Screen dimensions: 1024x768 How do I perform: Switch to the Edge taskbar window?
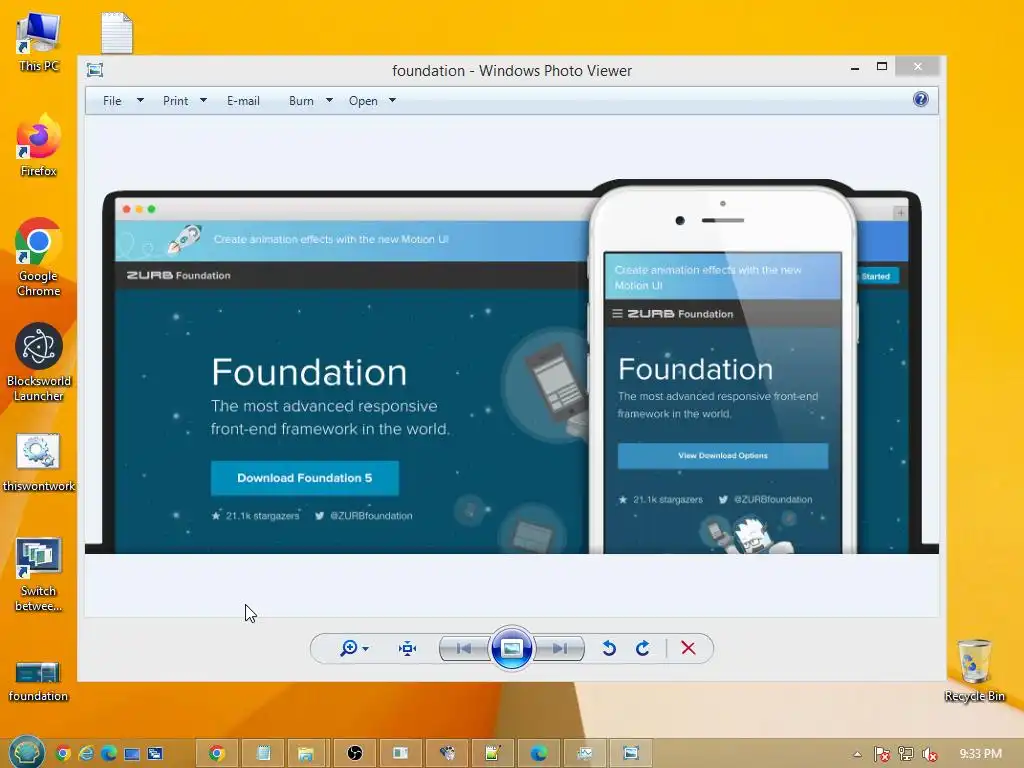pyautogui.click(x=539, y=754)
